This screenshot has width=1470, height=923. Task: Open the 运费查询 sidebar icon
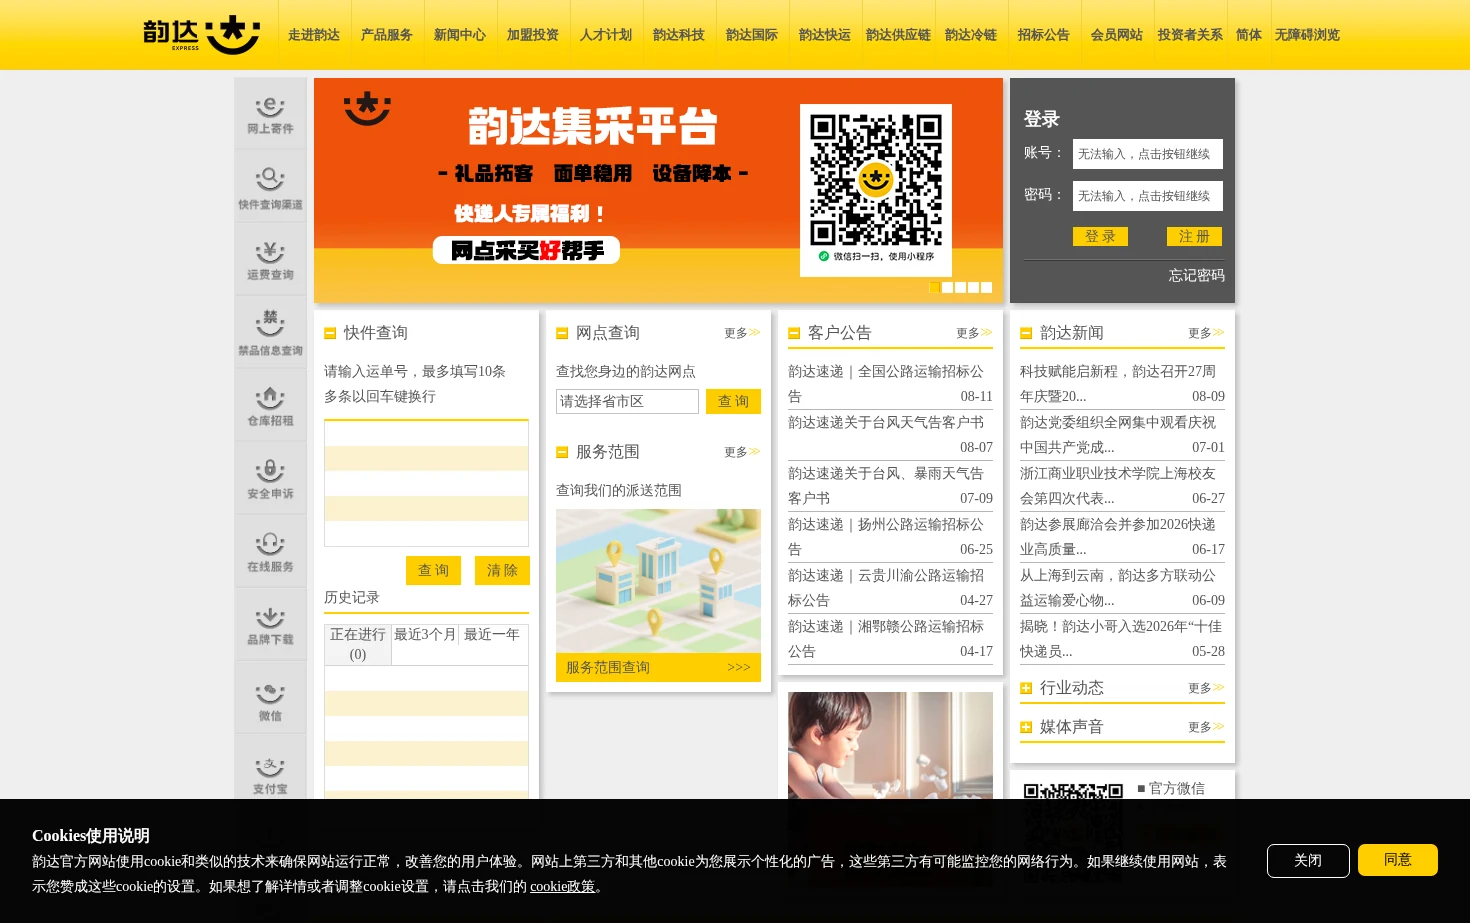coord(270,260)
